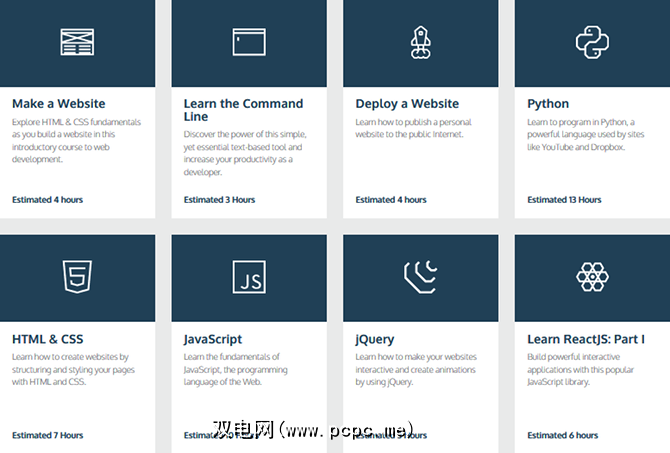Open the HTML & CSS course title
Image resolution: width=670 pixels, height=453 pixels.
pos(48,339)
